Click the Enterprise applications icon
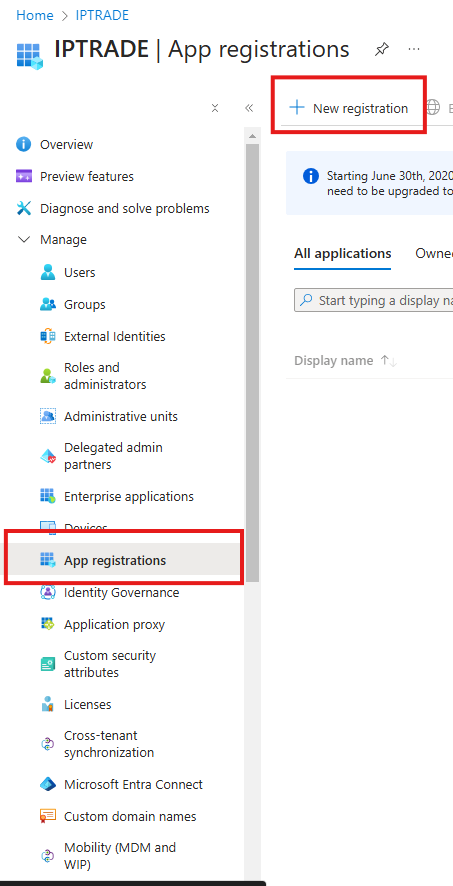The height and width of the screenshot is (886, 453). tap(48, 497)
